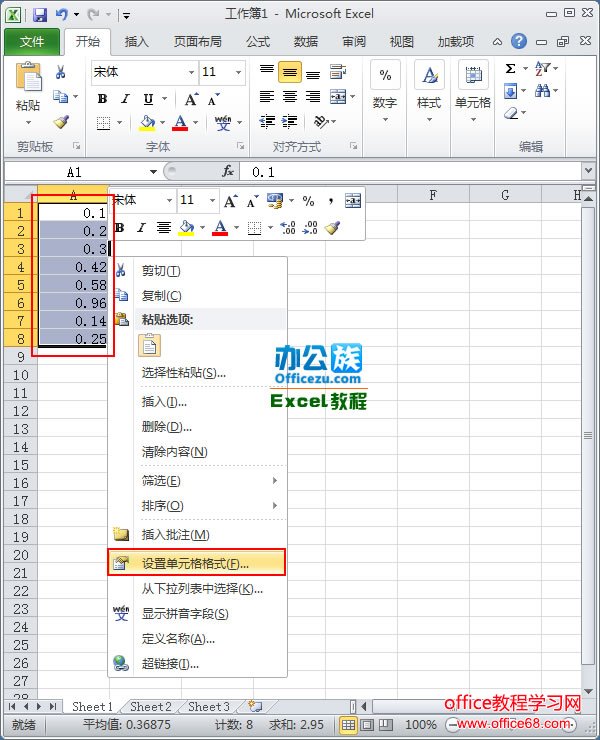Image resolution: width=600 pixels, height=740 pixels.
Task: Click the Help question mark icon
Action: pos(518,42)
